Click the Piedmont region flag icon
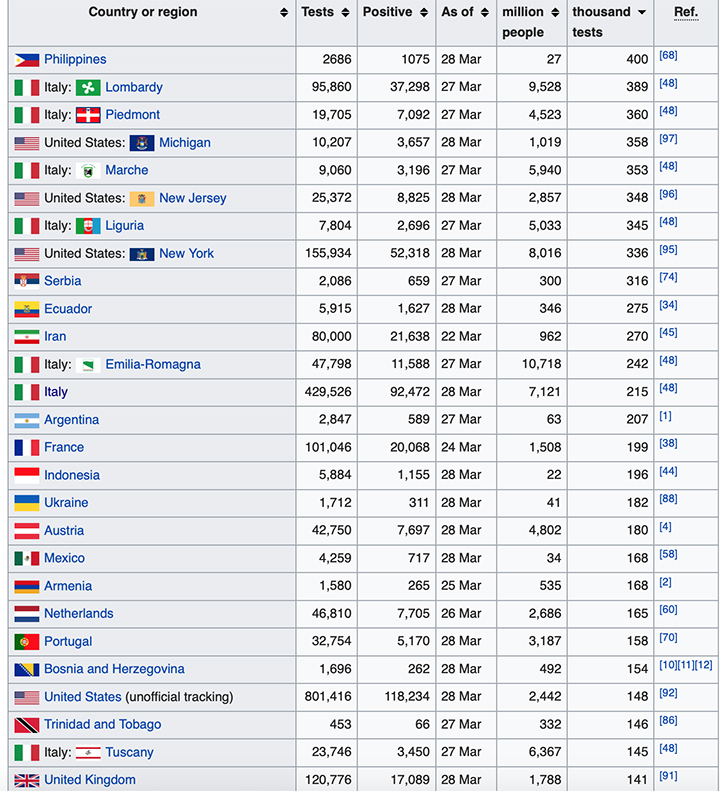This screenshot has height=791, width=720. point(88,116)
